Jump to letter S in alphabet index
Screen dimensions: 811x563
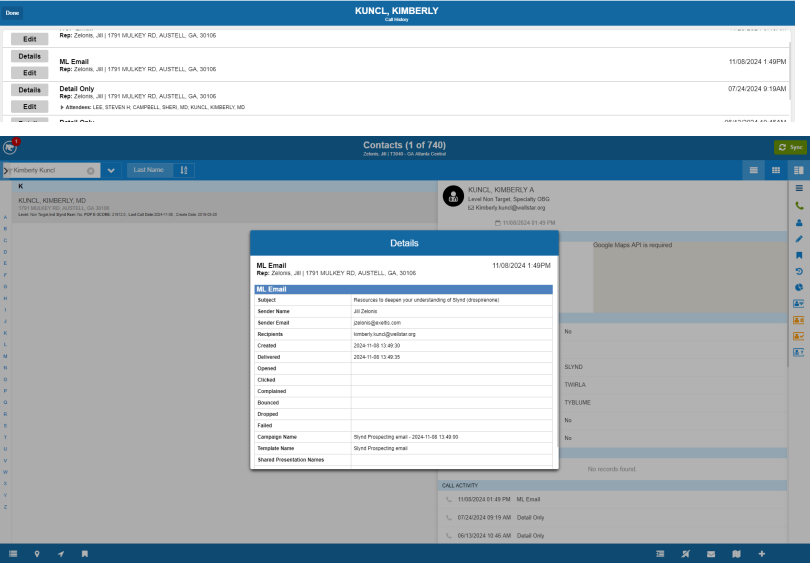(x=5, y=426)
